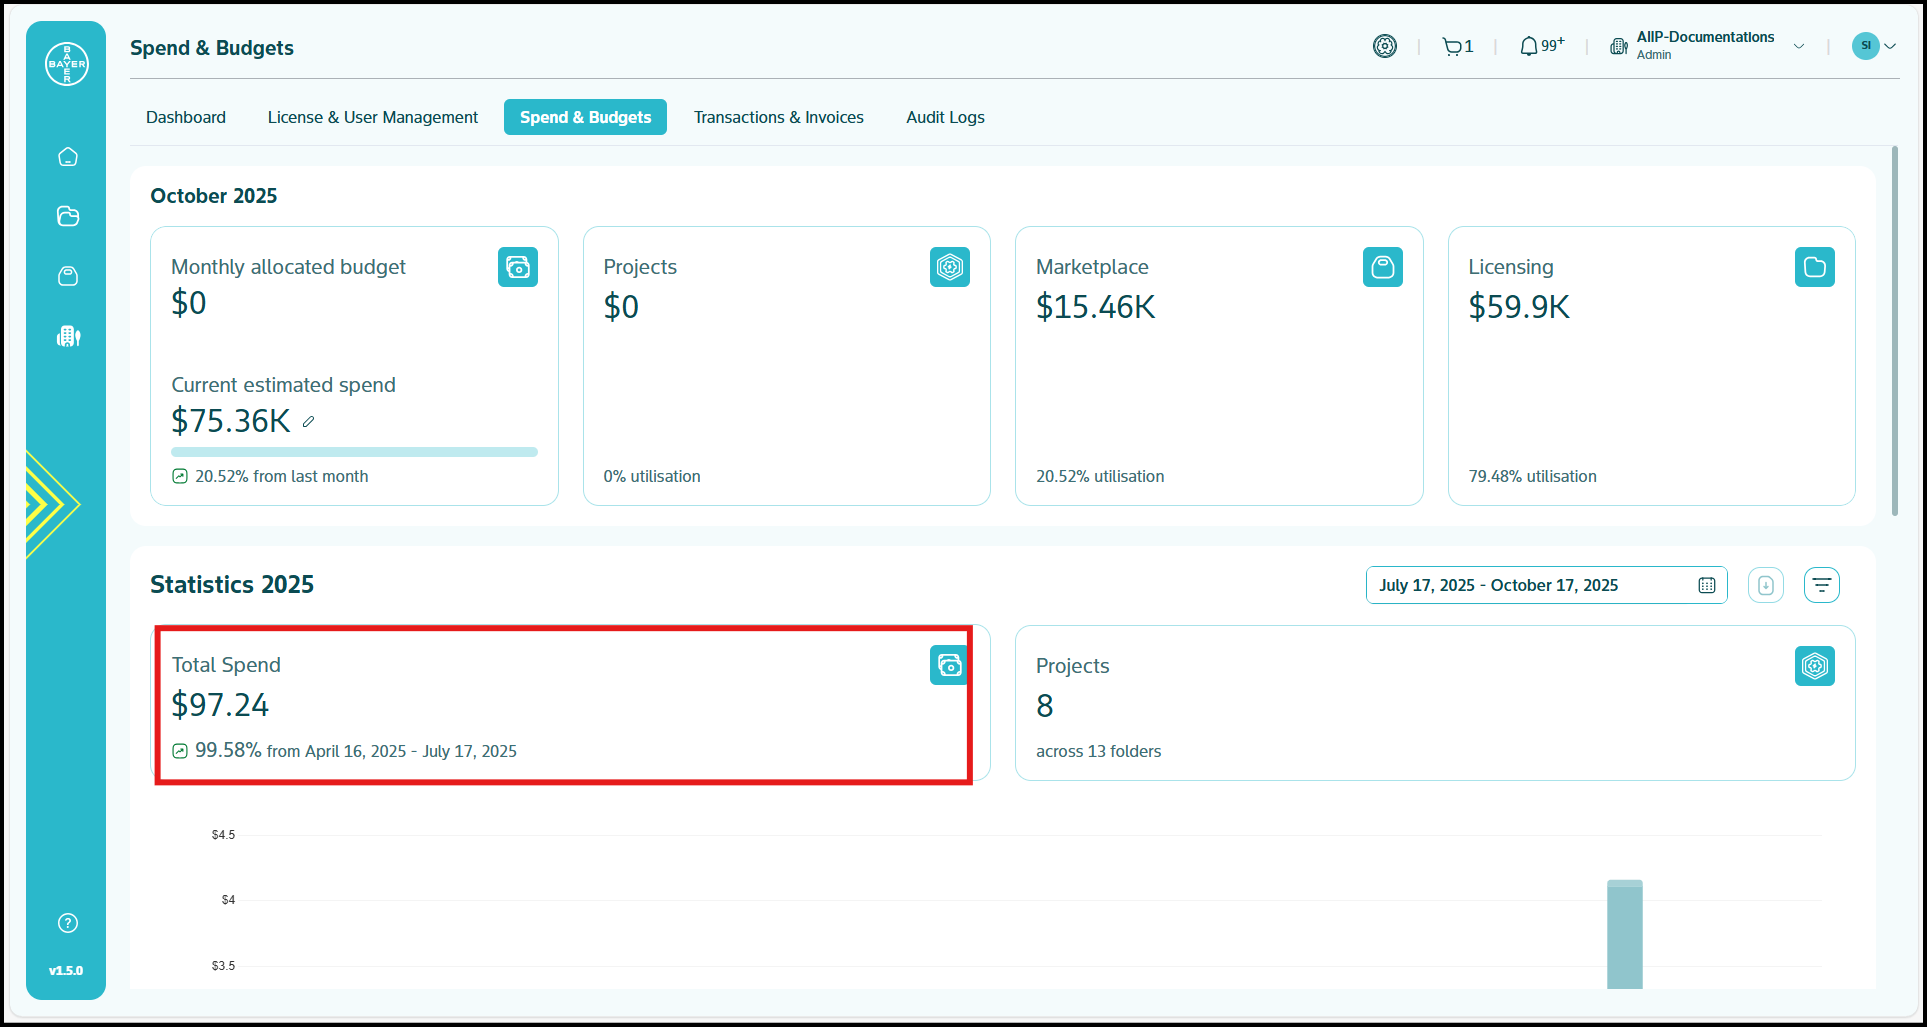1927x1027 pixels.
Task: Open the date range picker for statistics
Action: pos(1545,585)
